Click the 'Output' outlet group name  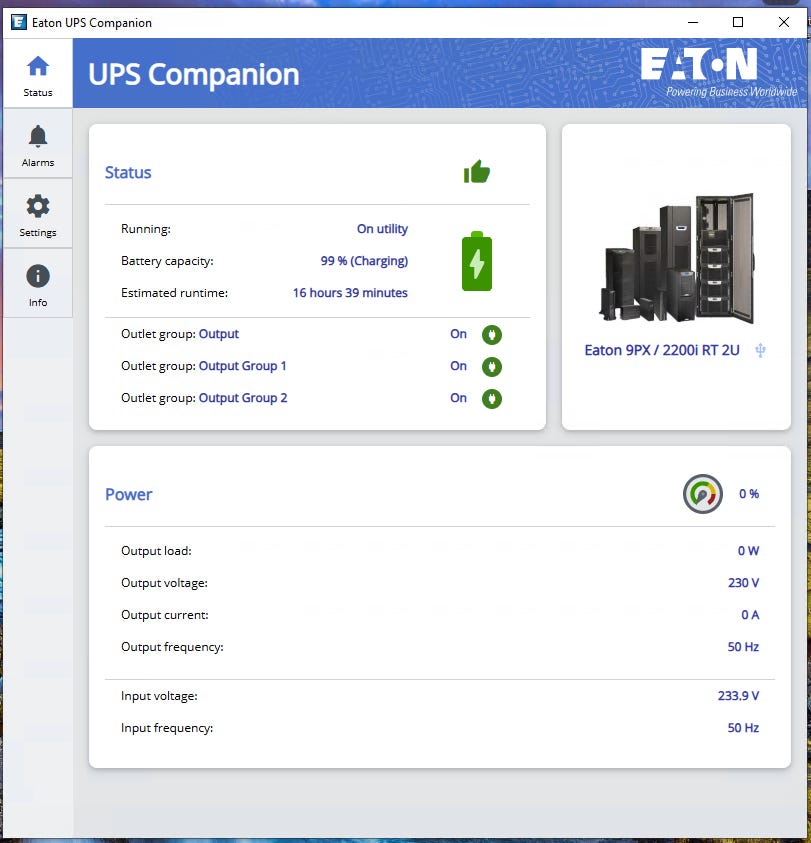click(x=218, y=334)
